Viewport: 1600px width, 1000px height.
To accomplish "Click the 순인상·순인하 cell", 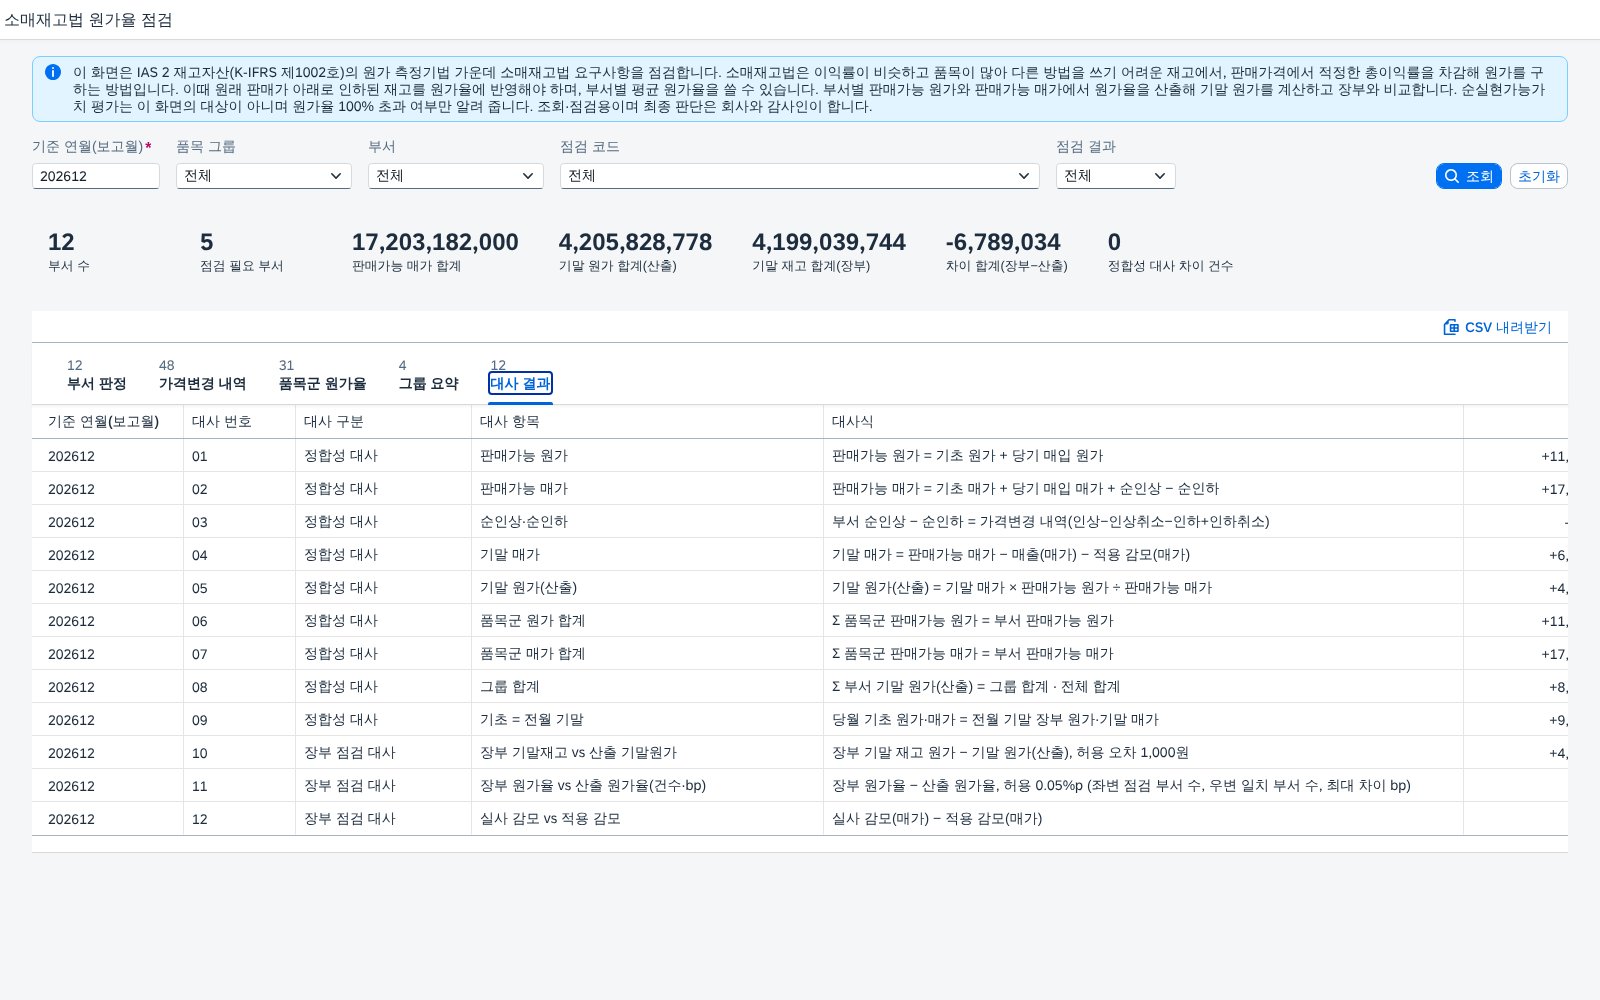I will [648, 522].
